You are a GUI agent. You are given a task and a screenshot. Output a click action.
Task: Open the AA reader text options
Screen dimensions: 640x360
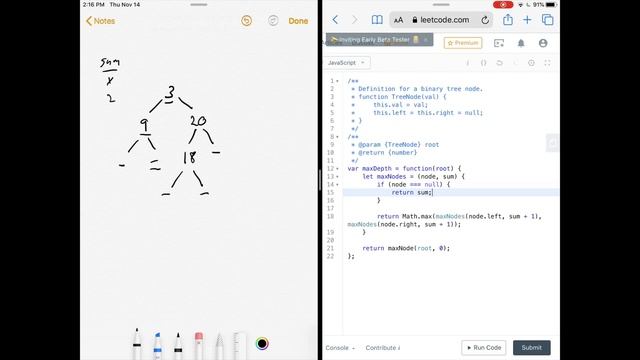[398, 20]
